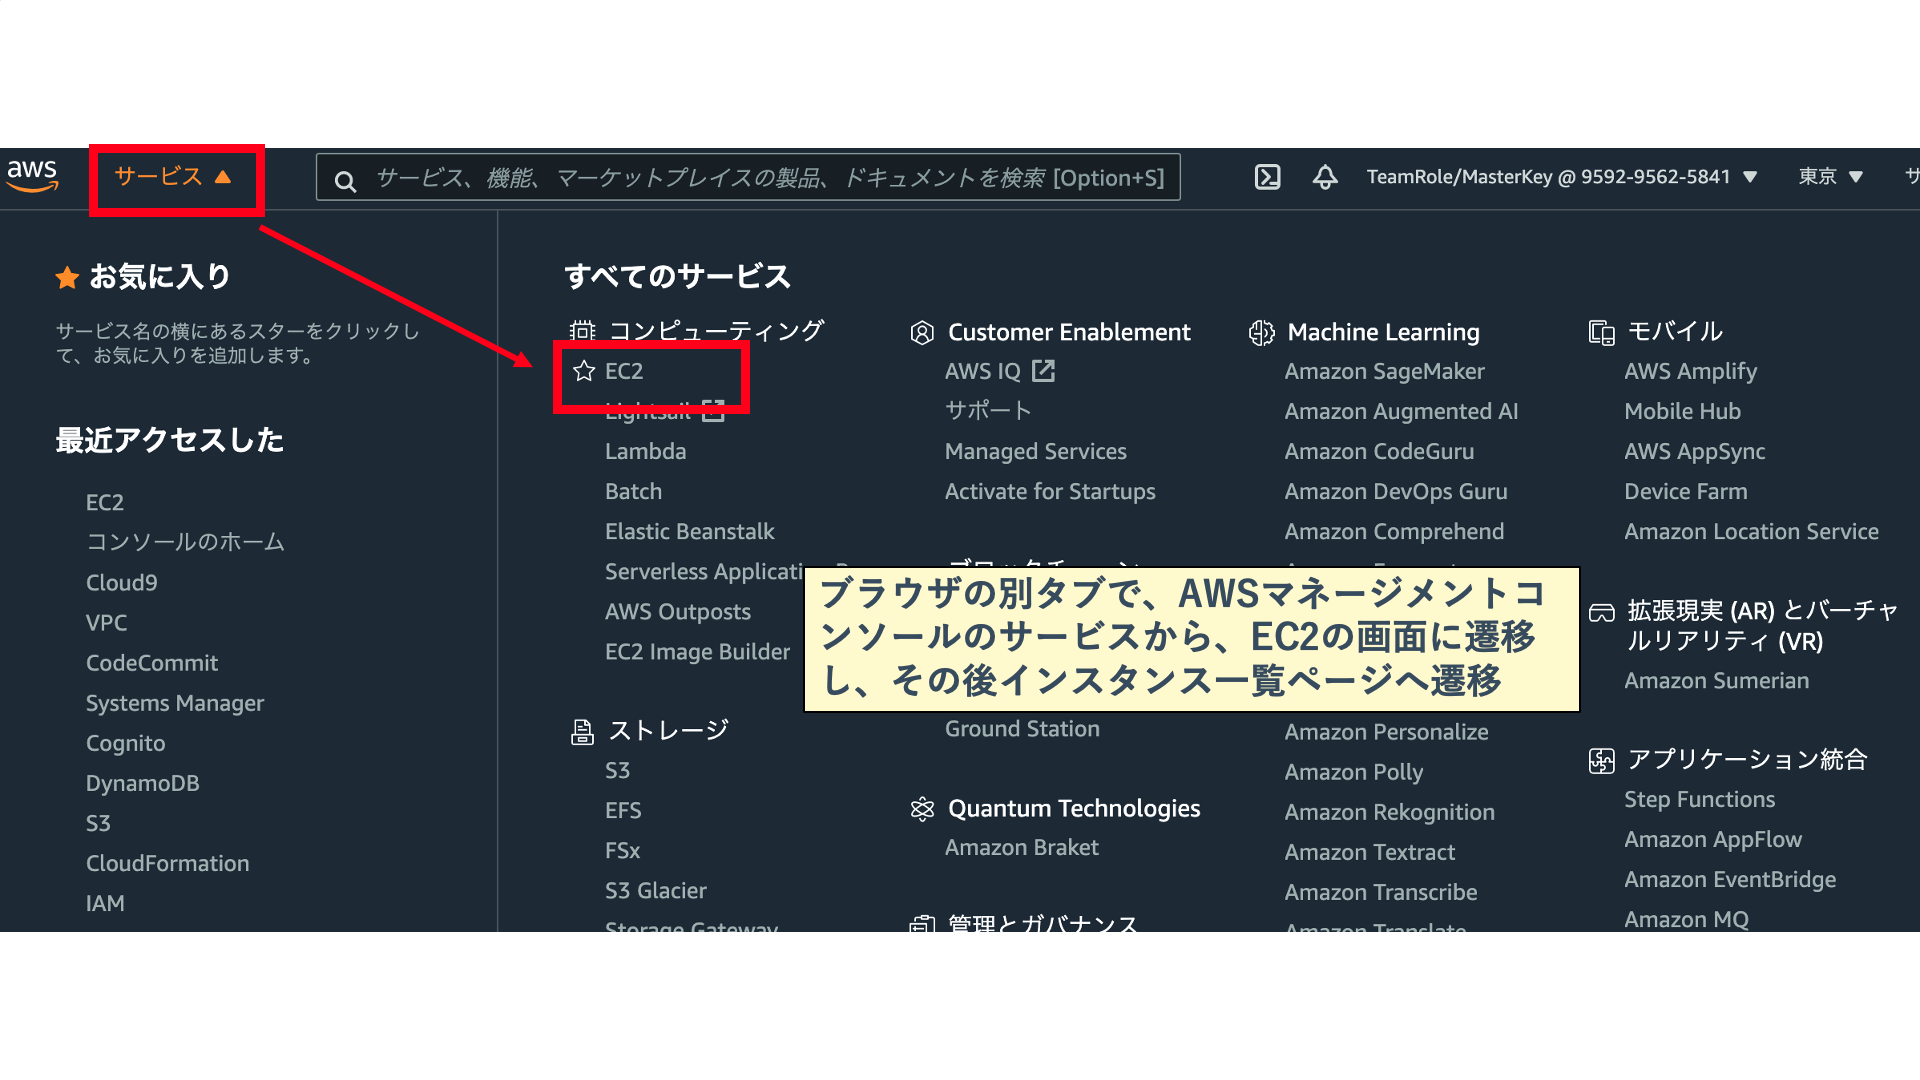Open VPC from recent list
The height and width of the screenshot is (1080, 1920).
click(106, 622)
